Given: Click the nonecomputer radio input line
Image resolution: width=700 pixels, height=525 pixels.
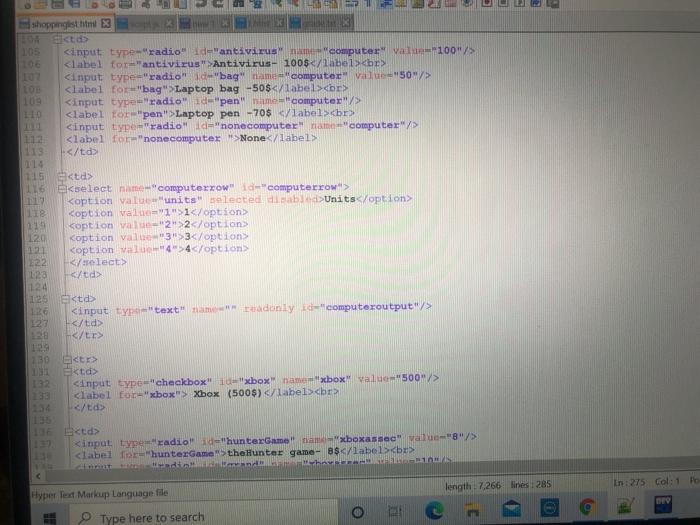Looking at the screenshot, I should coord(242,126).
